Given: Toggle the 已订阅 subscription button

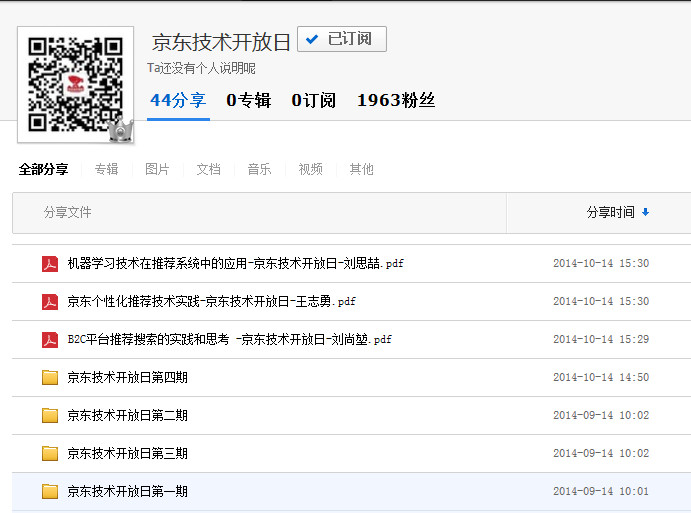Looking at the screenshot, I should (x=342, y=39).
